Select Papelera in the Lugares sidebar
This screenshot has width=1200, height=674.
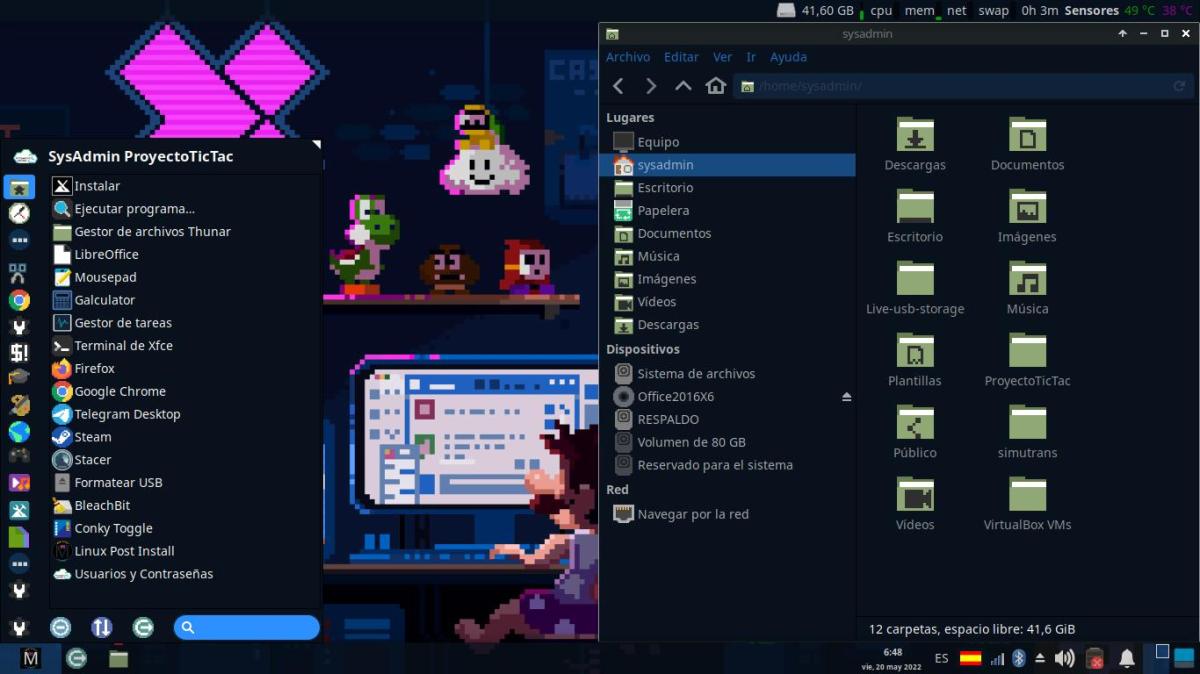663,211
